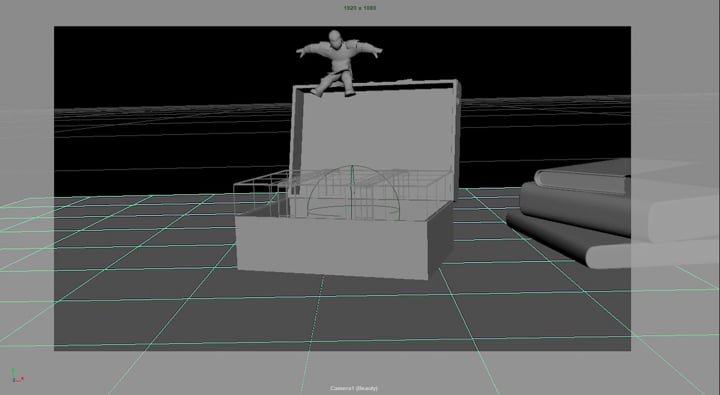Select the T-pose character model
Viewport: 720px width, 395px height.
339,63
